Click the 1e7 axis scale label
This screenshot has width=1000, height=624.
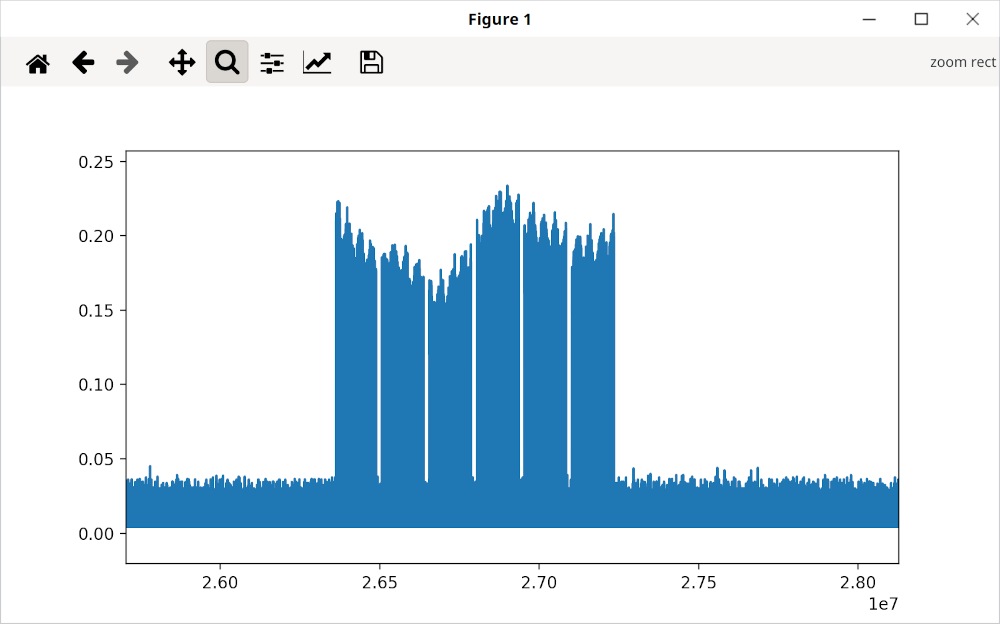[x=884, y=602]
